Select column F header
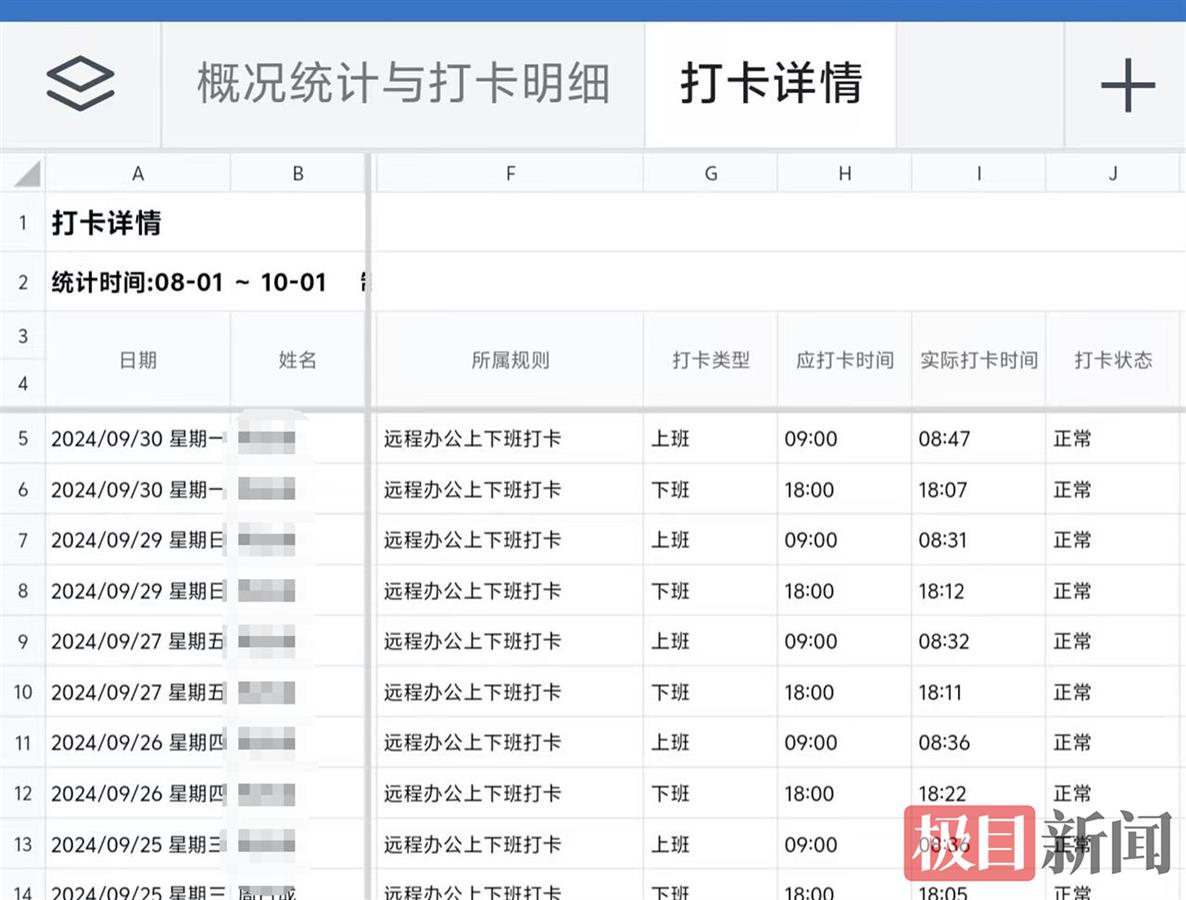Screen dimensions: 1186x900 click(510, 173)
